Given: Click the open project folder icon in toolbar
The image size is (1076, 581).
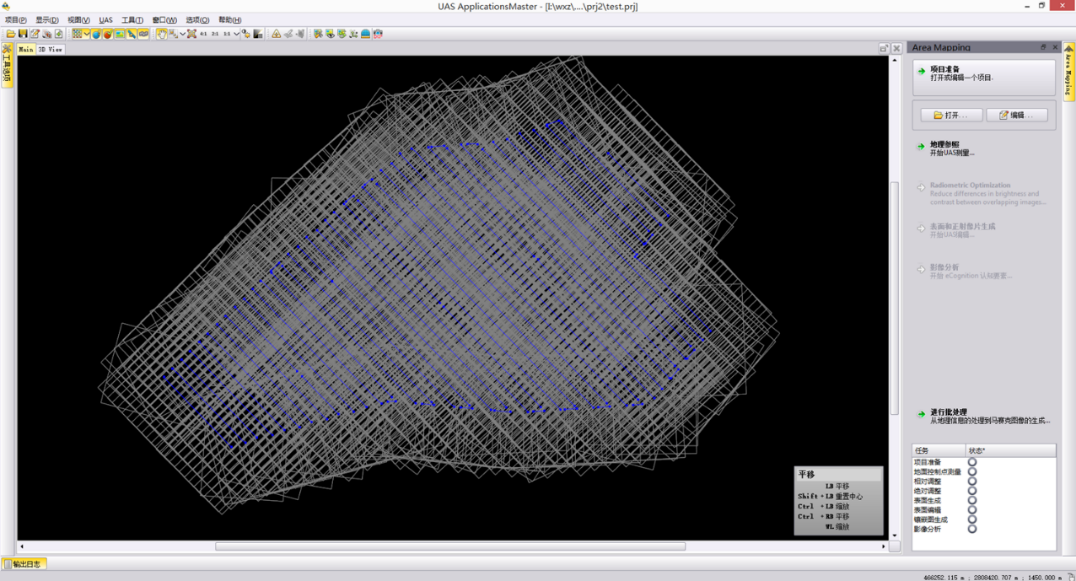Looking at the screenshot, I should pyautogui.click(x=11, y=34).
